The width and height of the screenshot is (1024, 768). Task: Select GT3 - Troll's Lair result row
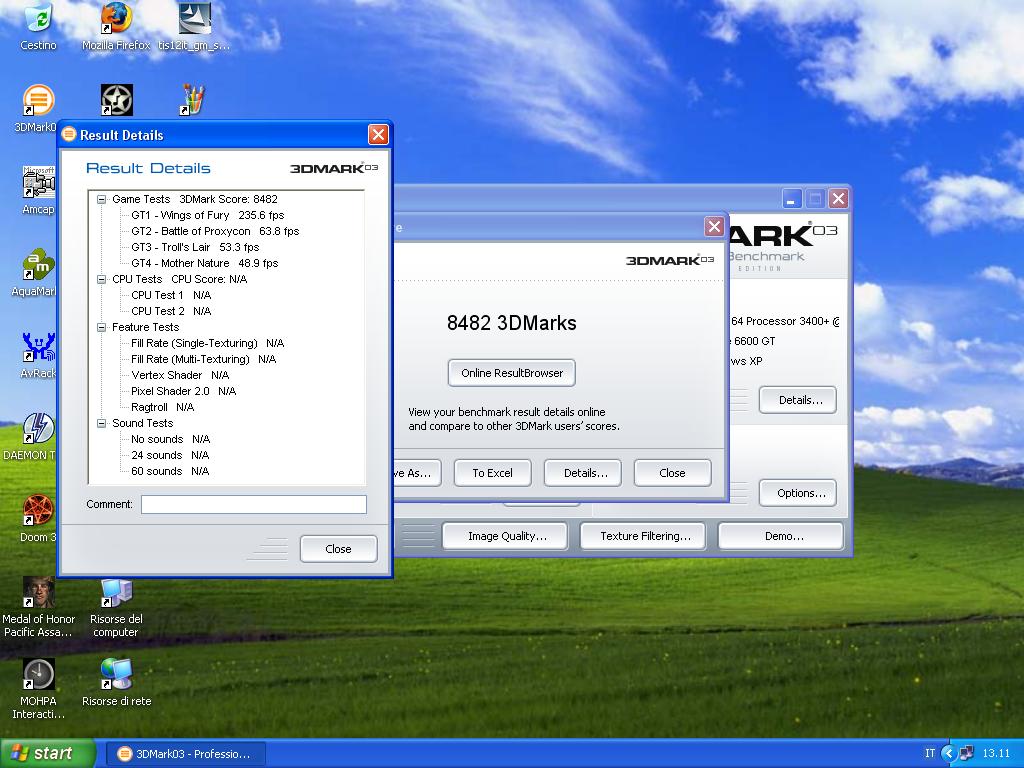click(x=195, y=247)
